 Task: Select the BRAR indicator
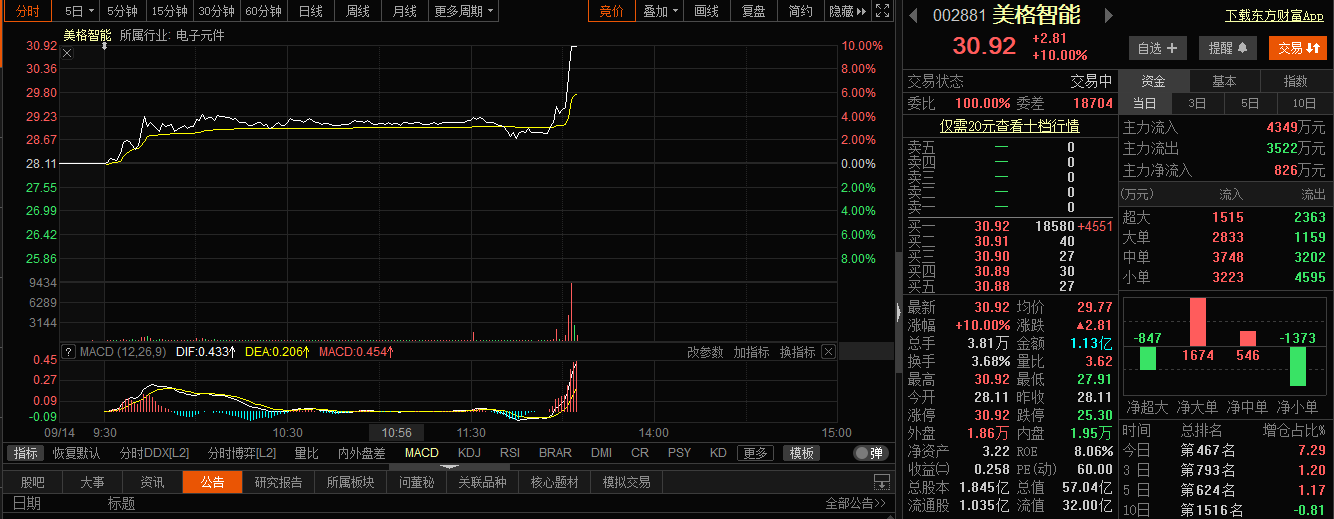coord(555,453)
